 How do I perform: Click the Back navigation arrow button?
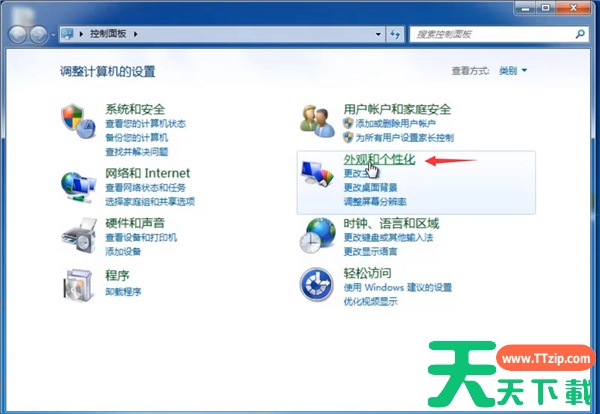click(18, 35)
